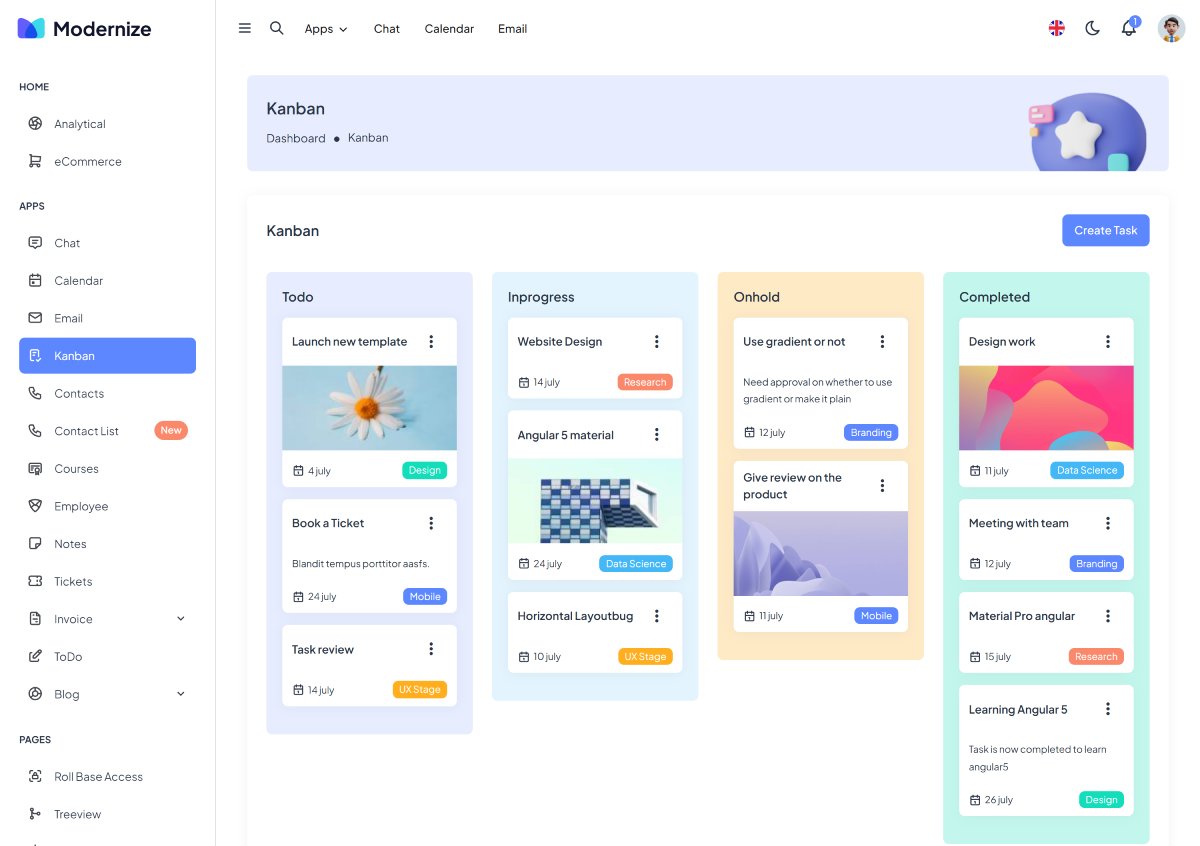
Task: Toggle dark mode with the moon icon
Action: (1092, 29)
